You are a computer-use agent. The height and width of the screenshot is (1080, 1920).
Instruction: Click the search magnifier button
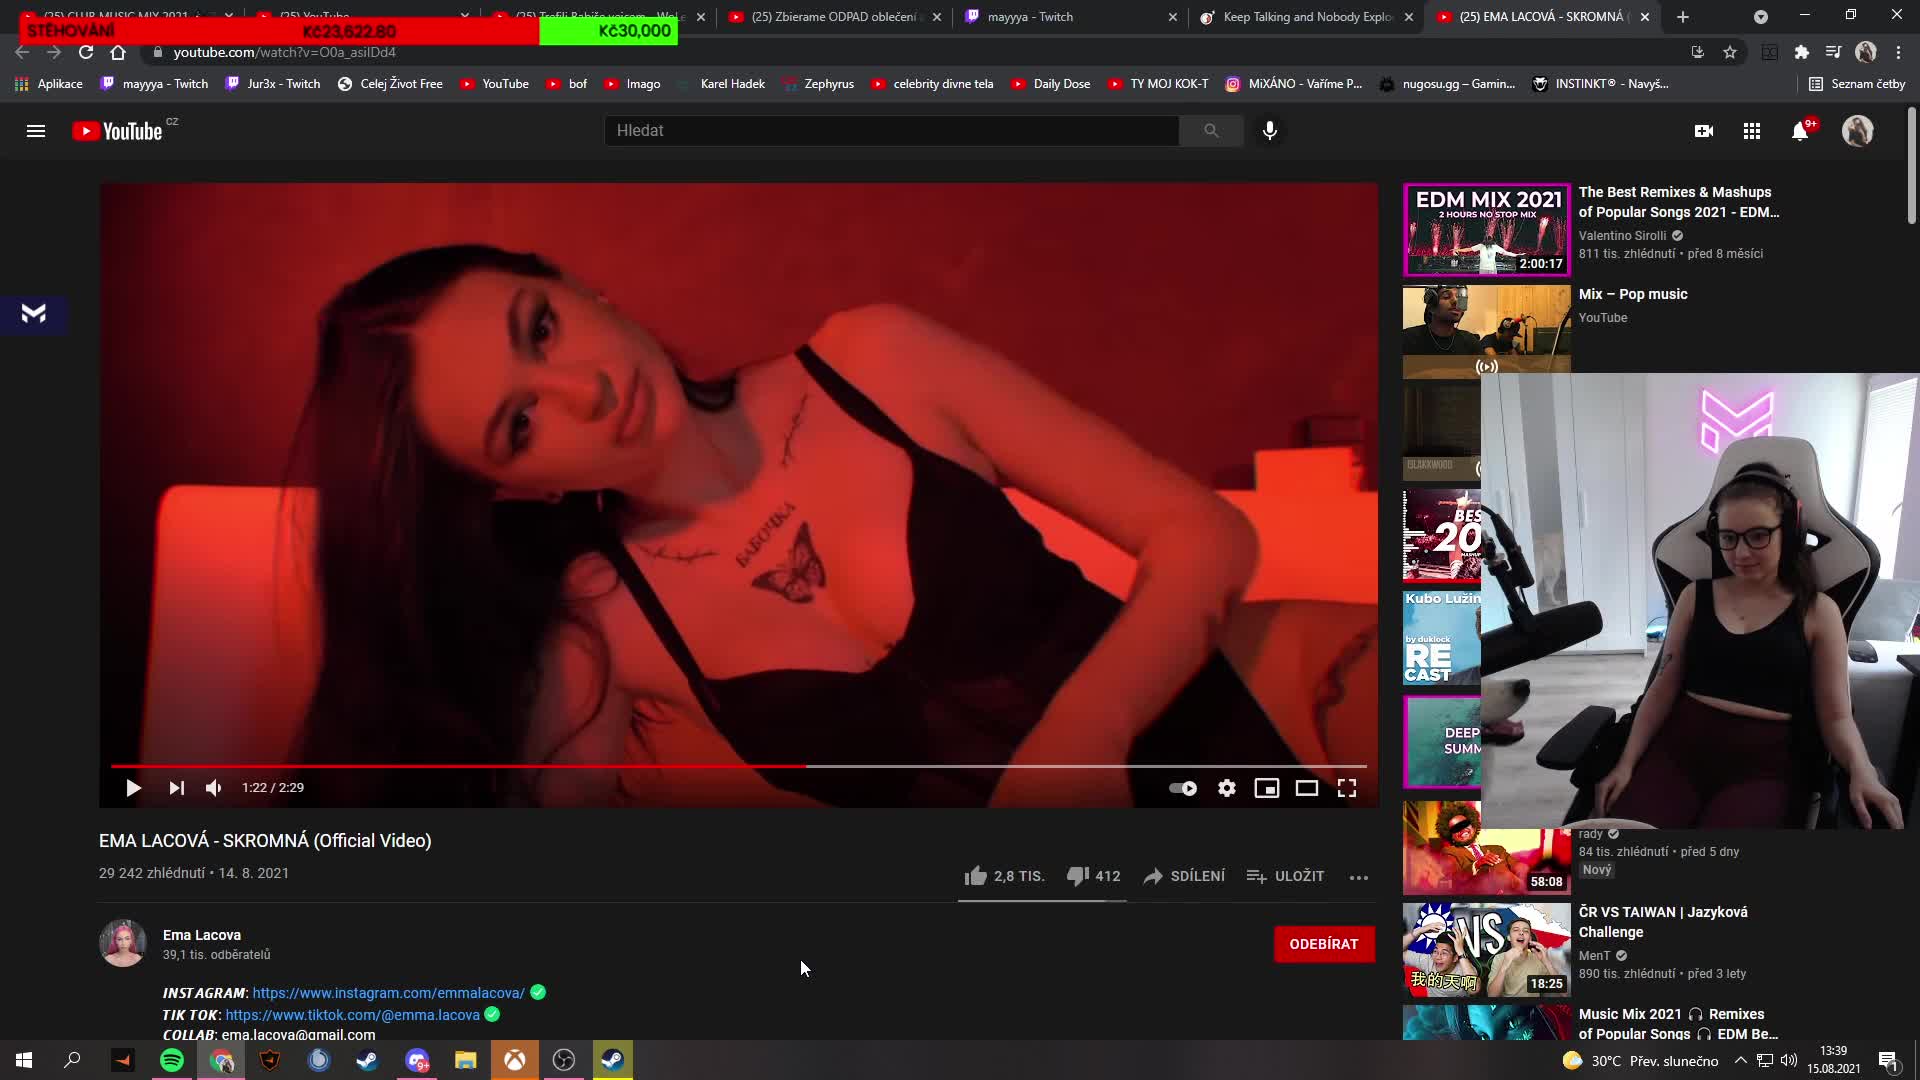tap(1211, 131)
